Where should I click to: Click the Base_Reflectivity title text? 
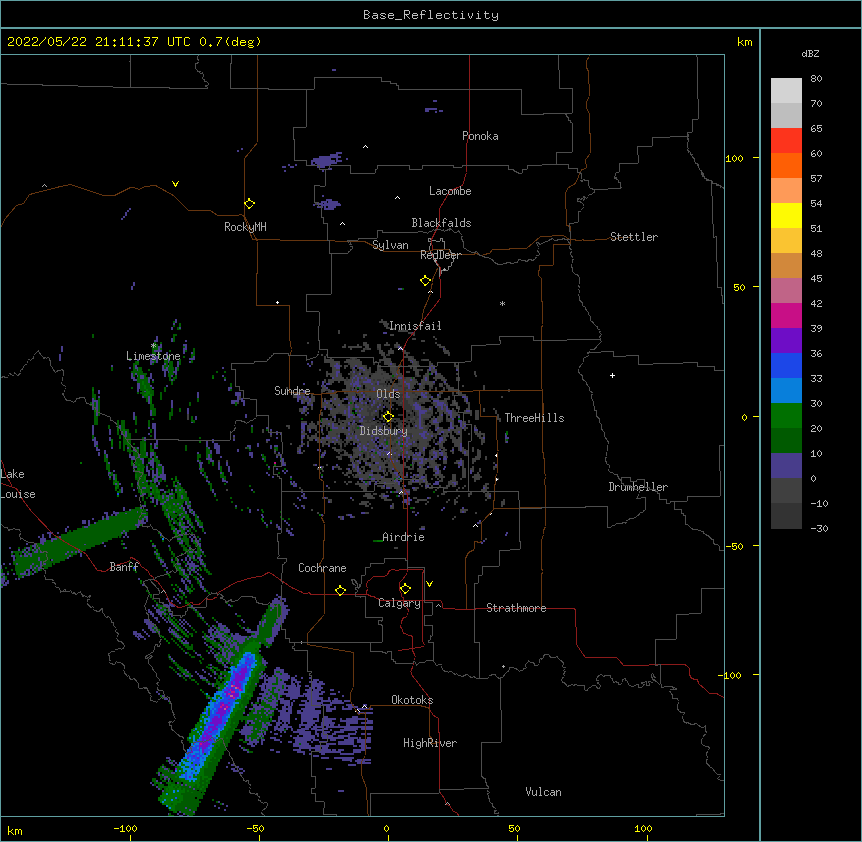click(x=430, y=15)
